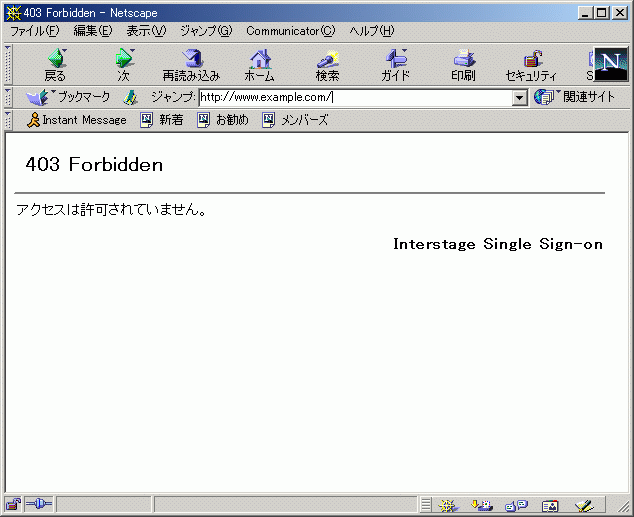This screenshot has width=634, height=517.
Task: Collapse the navigation toolbar grip
Action: pos(8,64)
